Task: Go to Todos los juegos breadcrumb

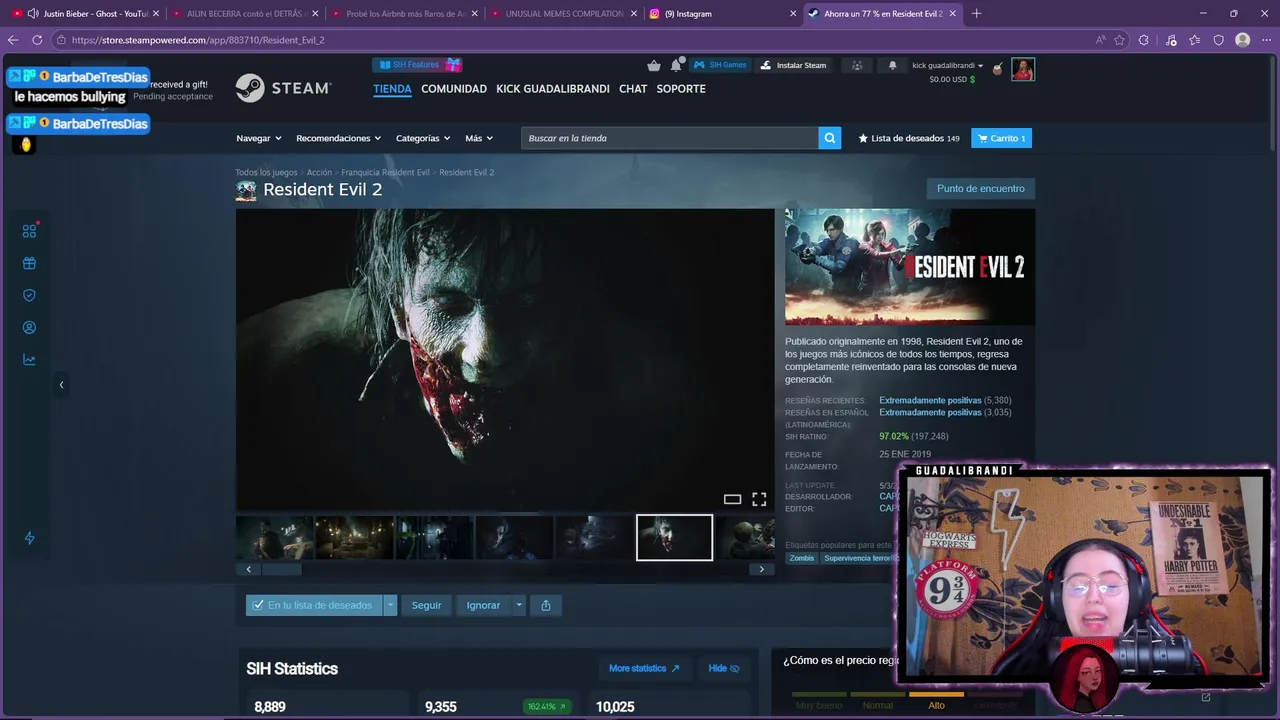Action: pyautogui.click(x=266, y=172)
